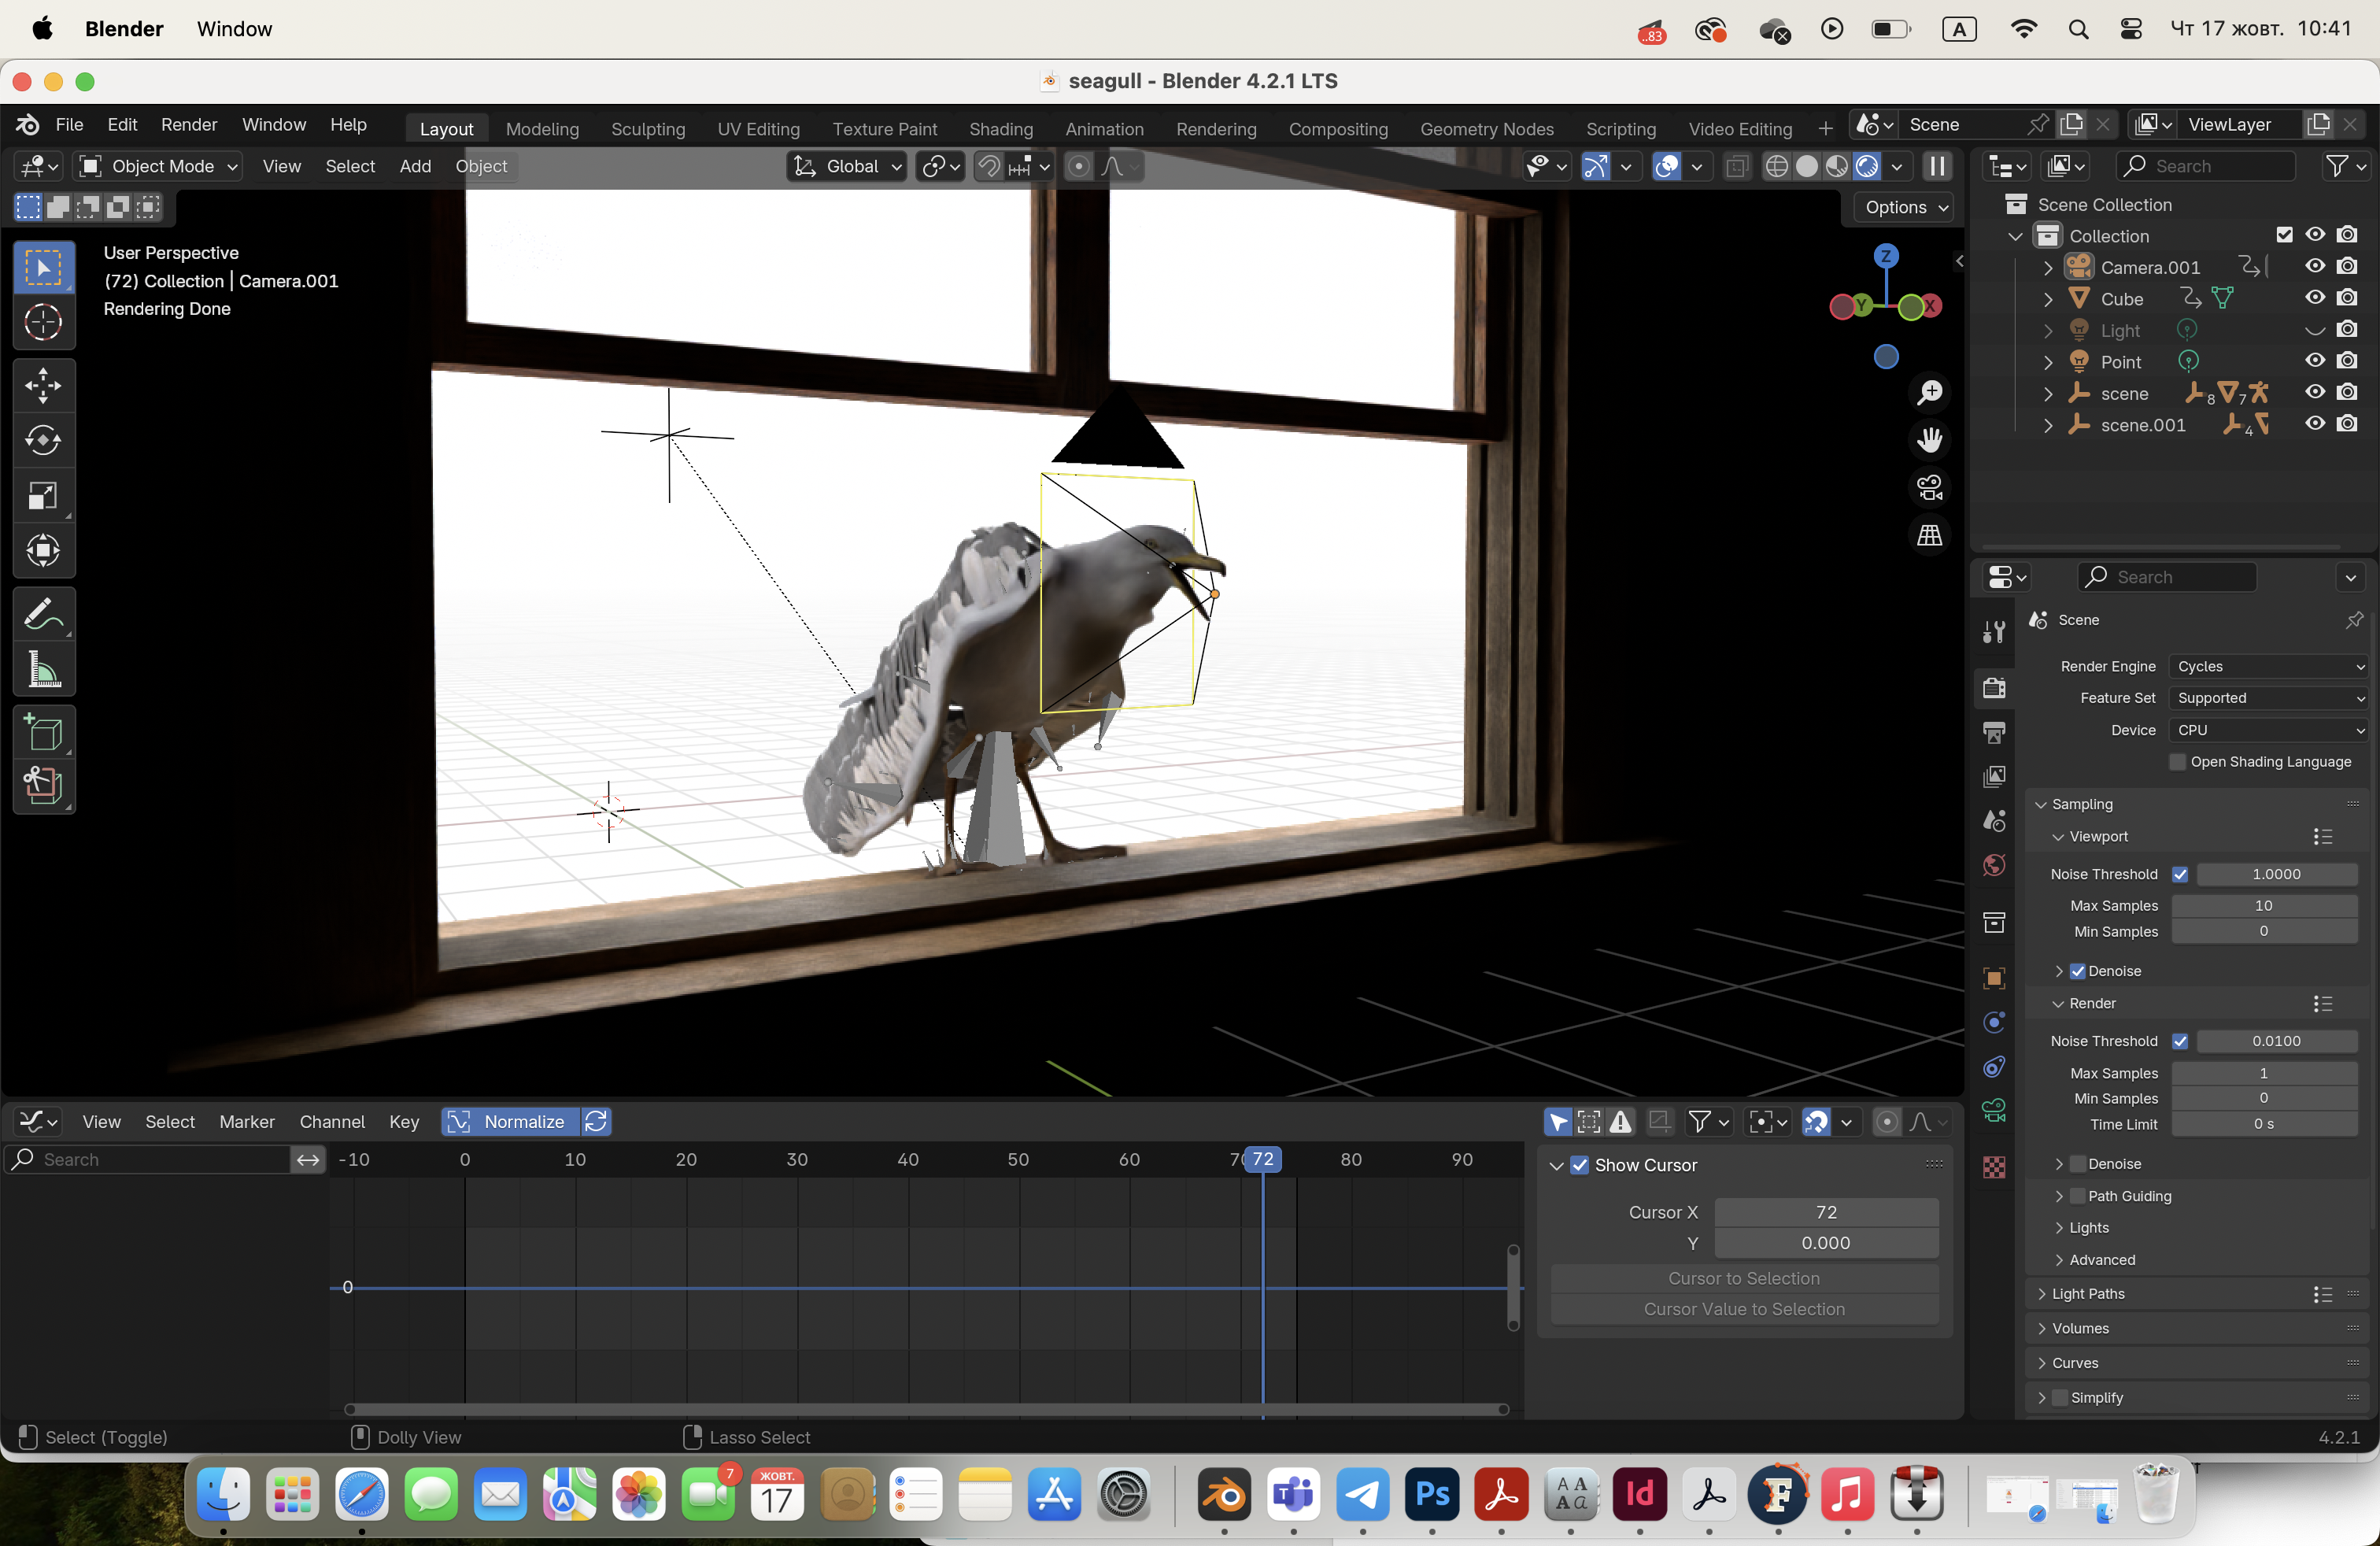Viewport: 2380px width, 1546px height.
Task: Switch to the Shading workspace tab
Action: click(1000, 129)
